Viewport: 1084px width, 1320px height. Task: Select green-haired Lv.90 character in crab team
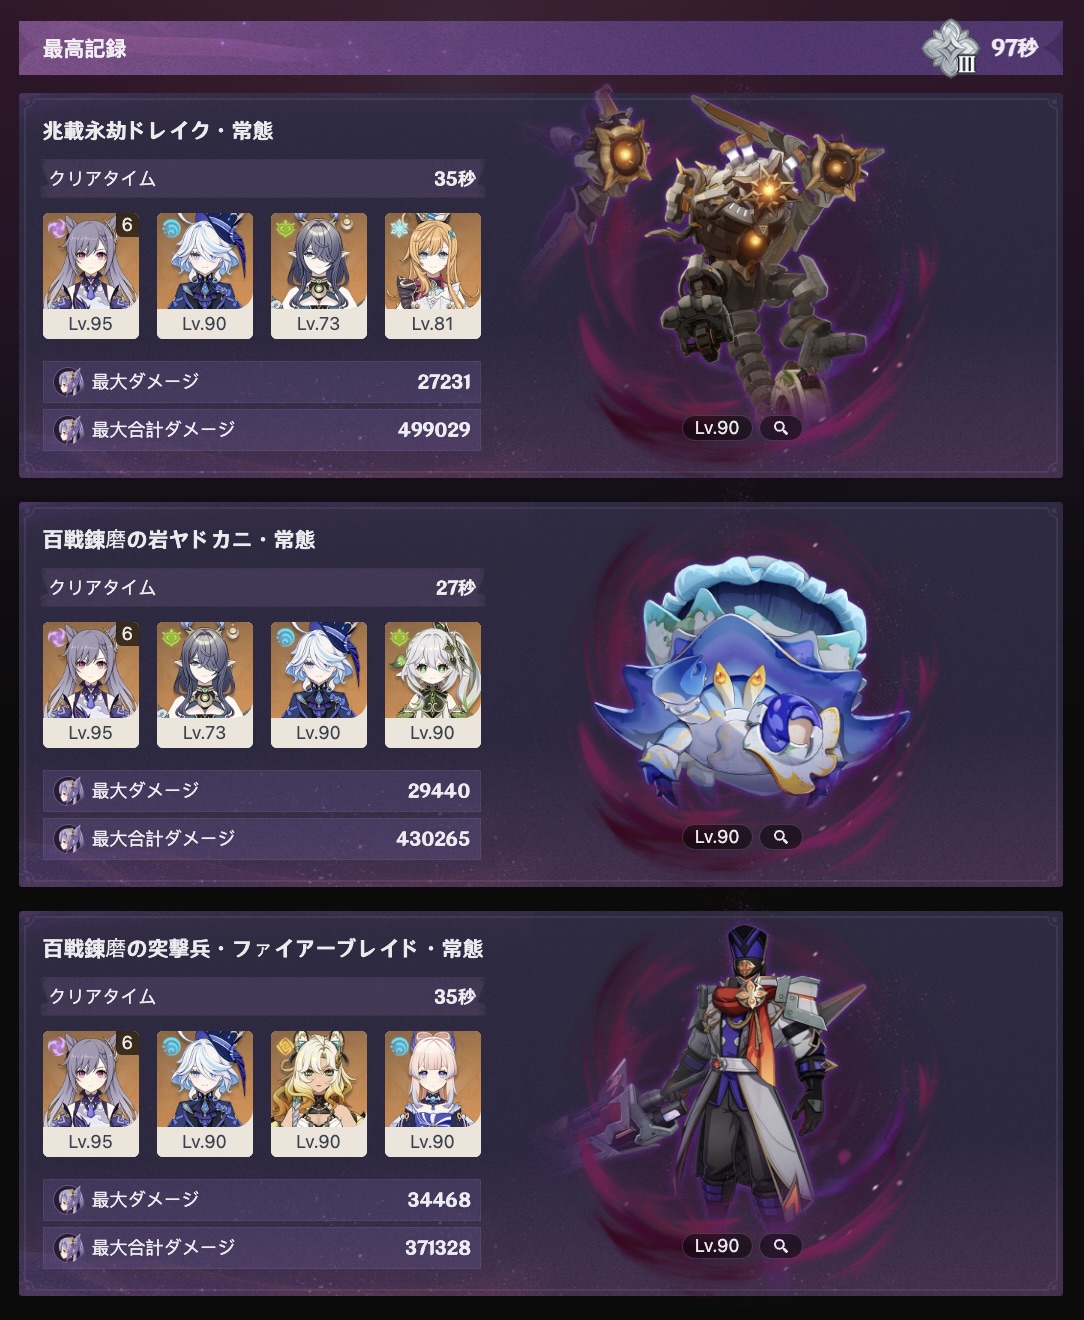(433, 685)
